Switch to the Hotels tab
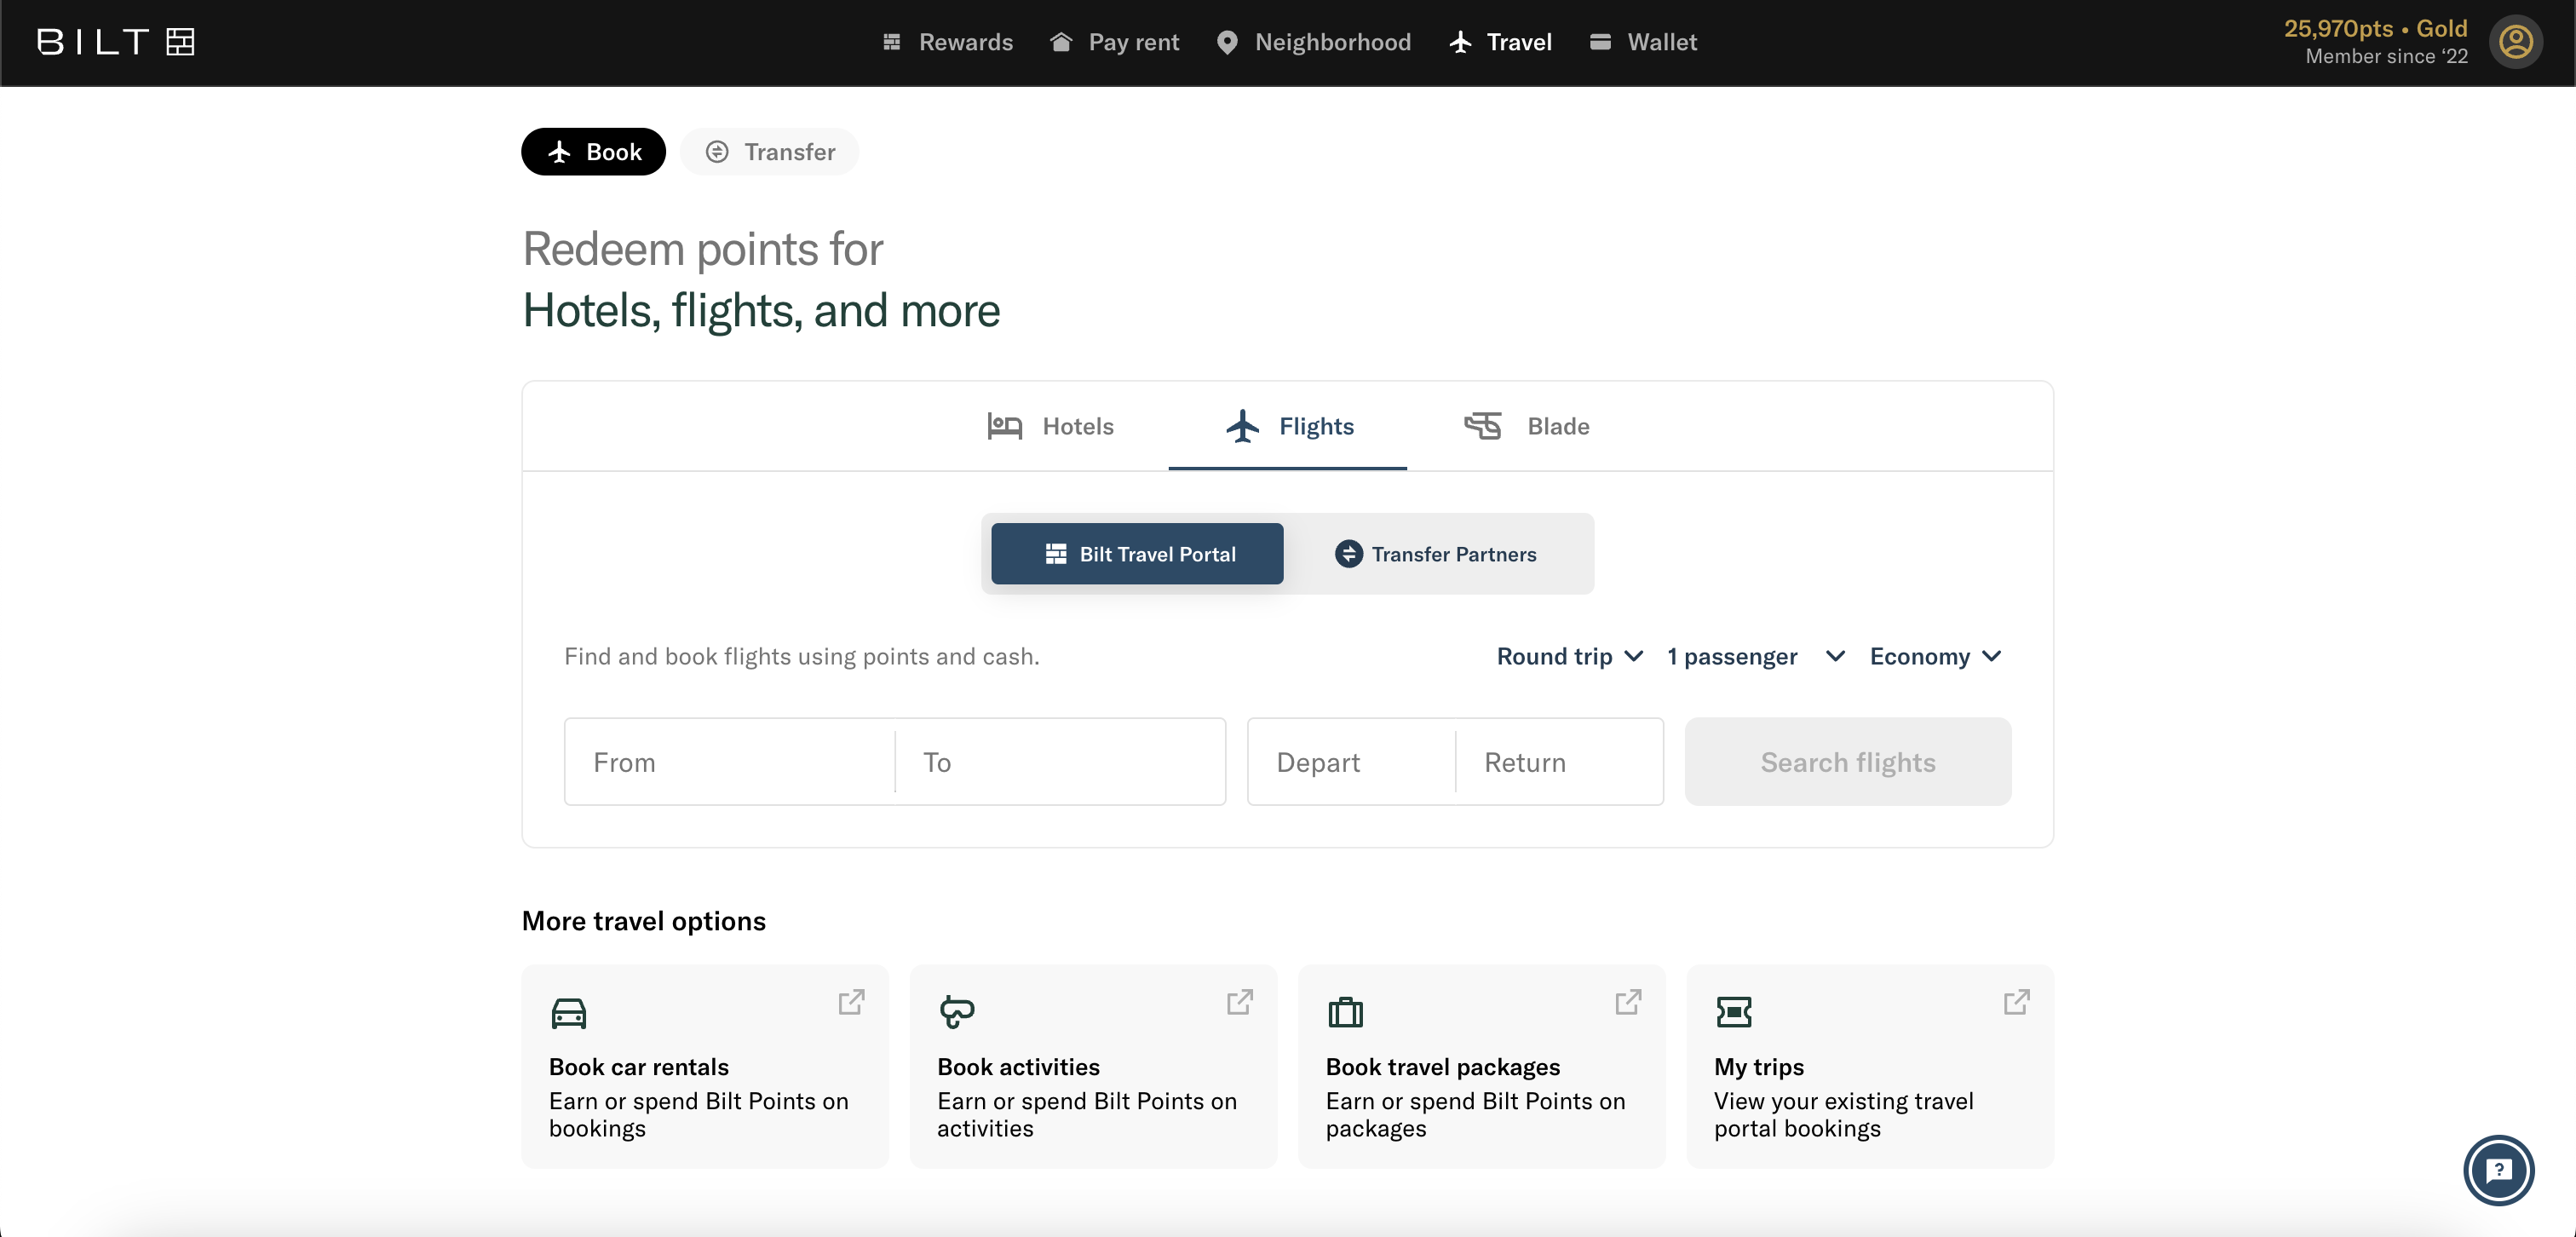Image resolution: width=2576 pixels, height=1237 pixels. [x=1050, y=426]
